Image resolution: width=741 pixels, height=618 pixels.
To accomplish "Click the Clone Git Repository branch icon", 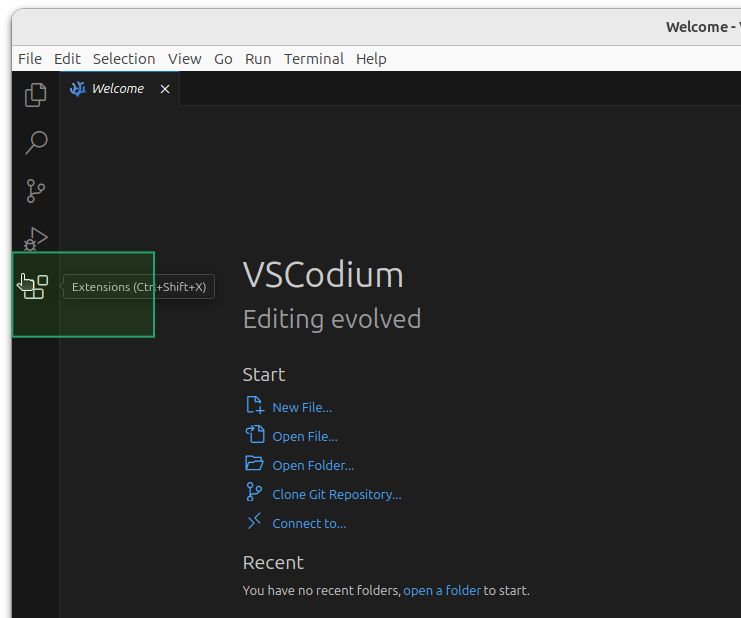I will click(x=254, y=492).
